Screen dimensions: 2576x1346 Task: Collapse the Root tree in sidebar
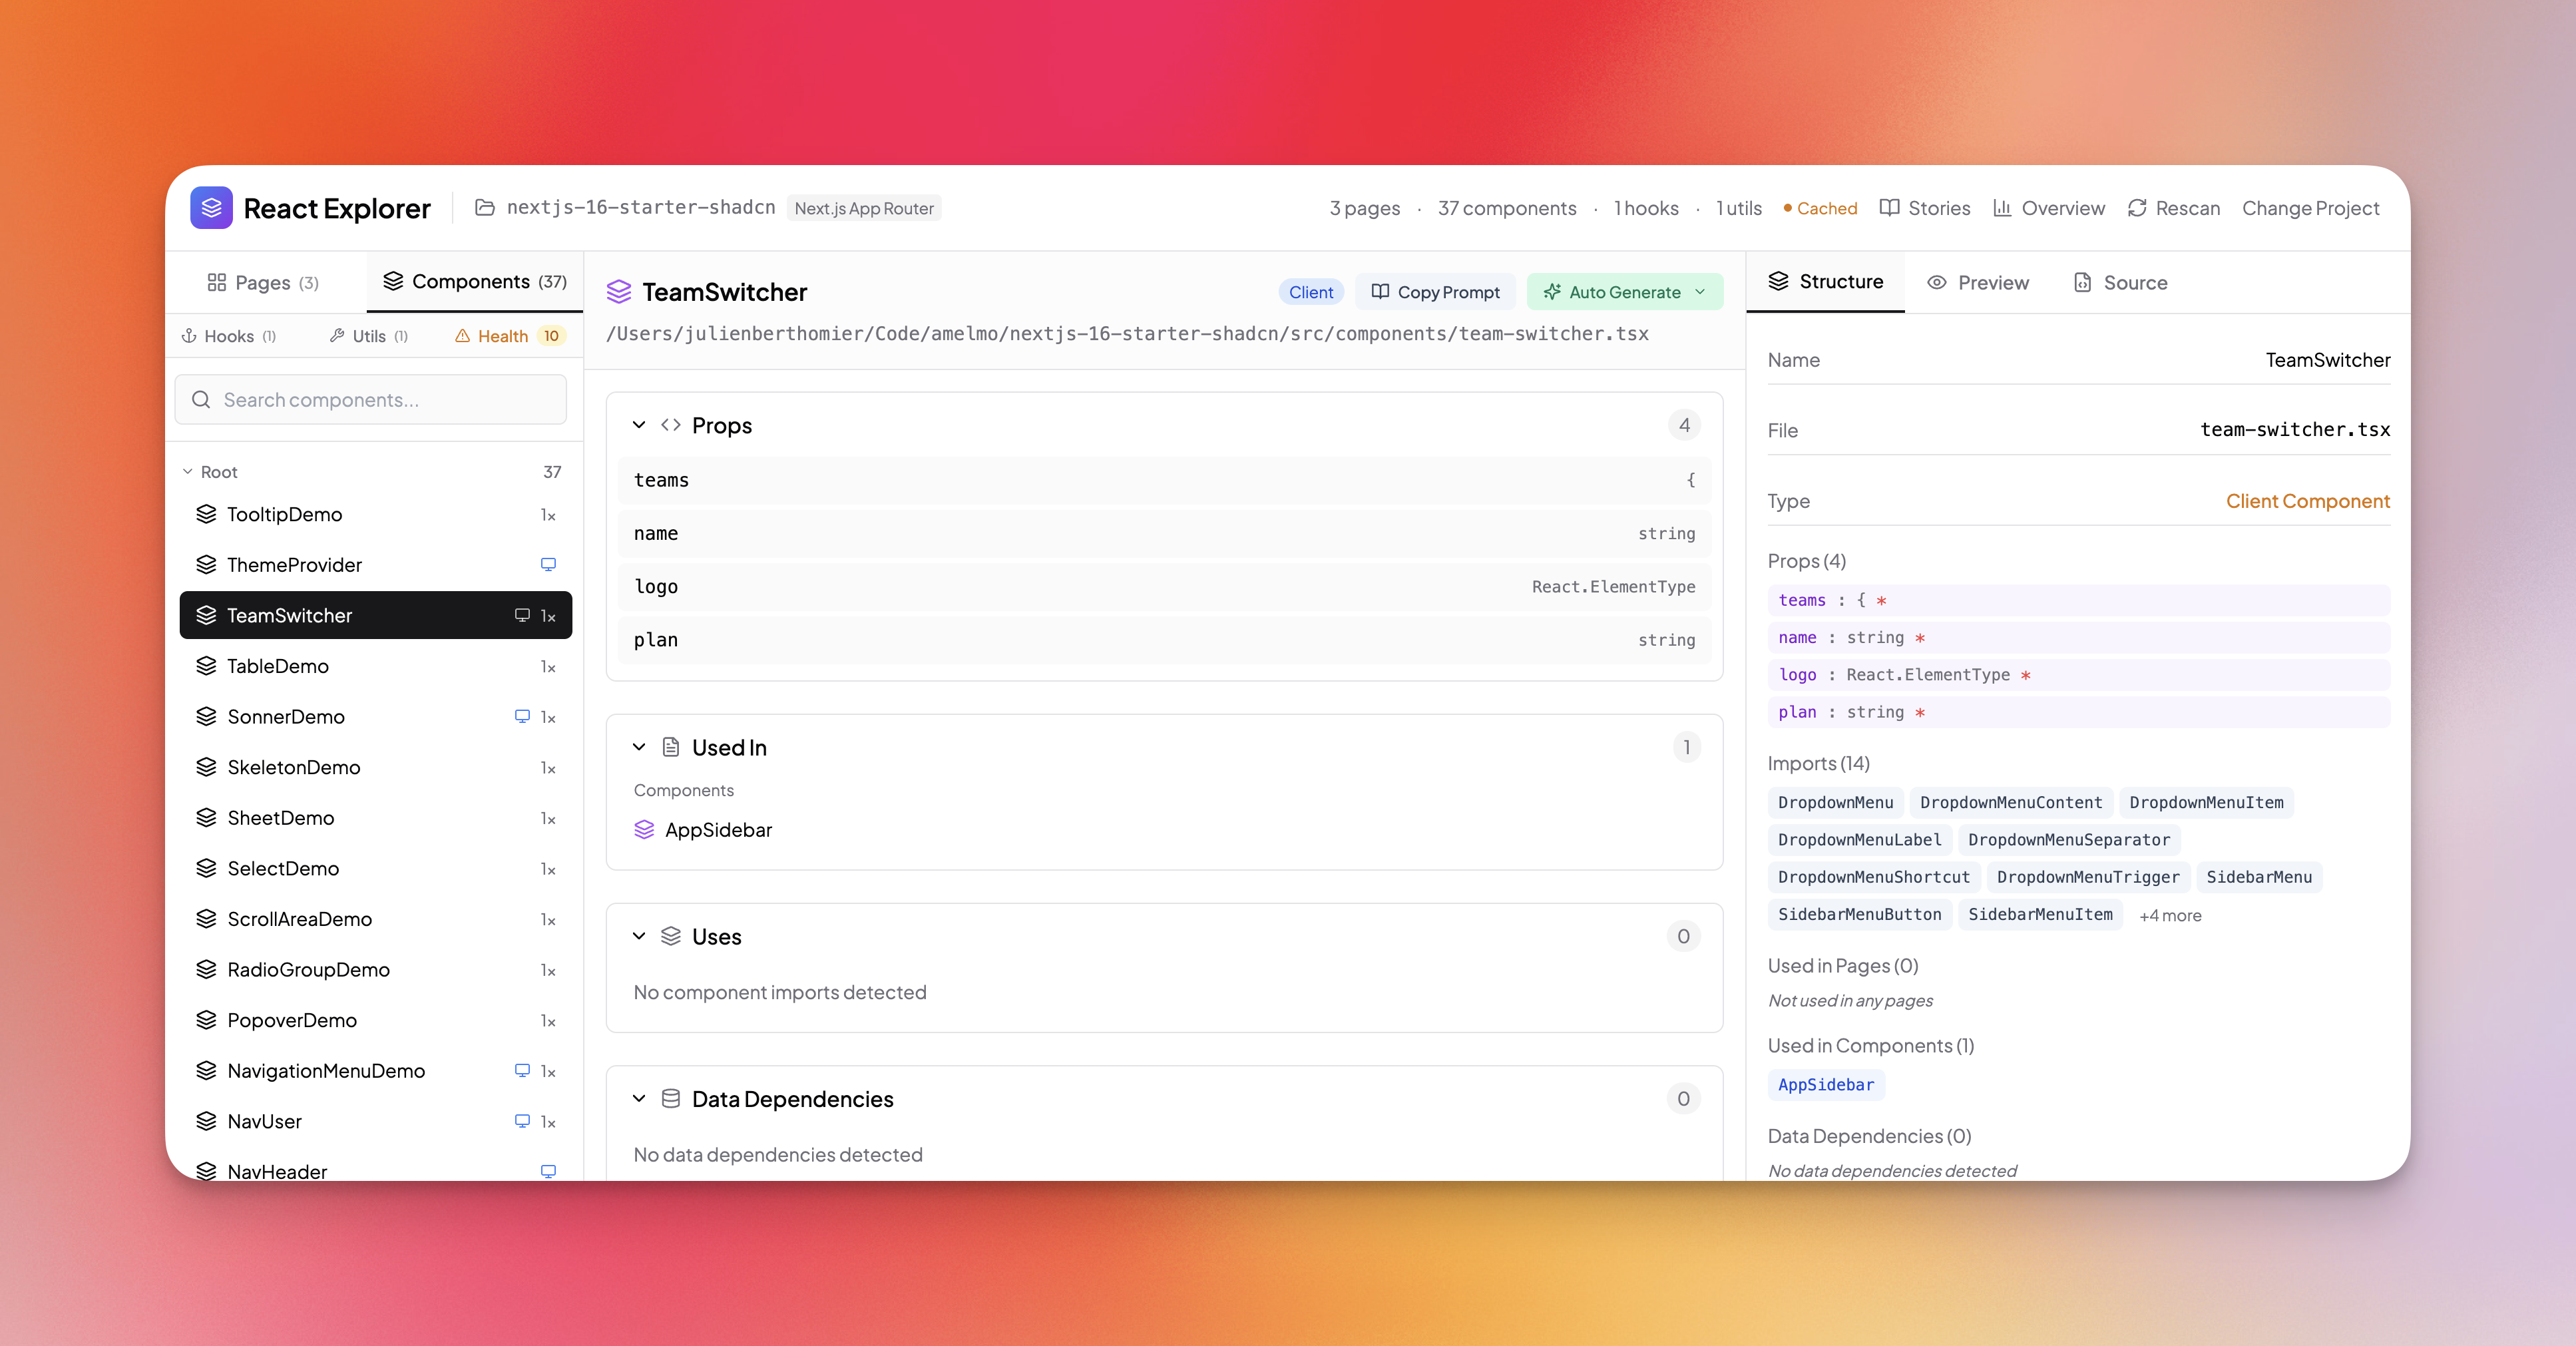pos(187,471)
